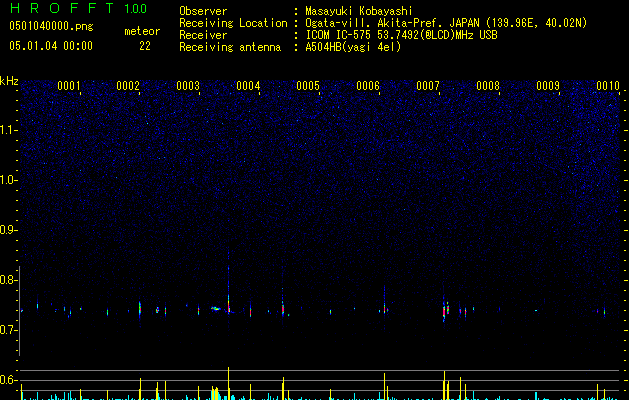
Task: Click the kHz axis unit label
Action: tap(9, 81)
